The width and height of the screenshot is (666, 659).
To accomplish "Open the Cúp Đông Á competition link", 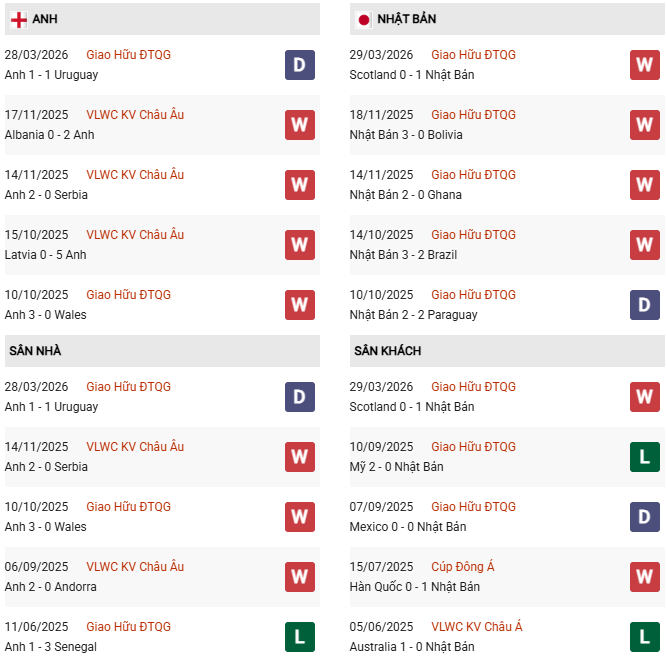I will coord(463,567).
